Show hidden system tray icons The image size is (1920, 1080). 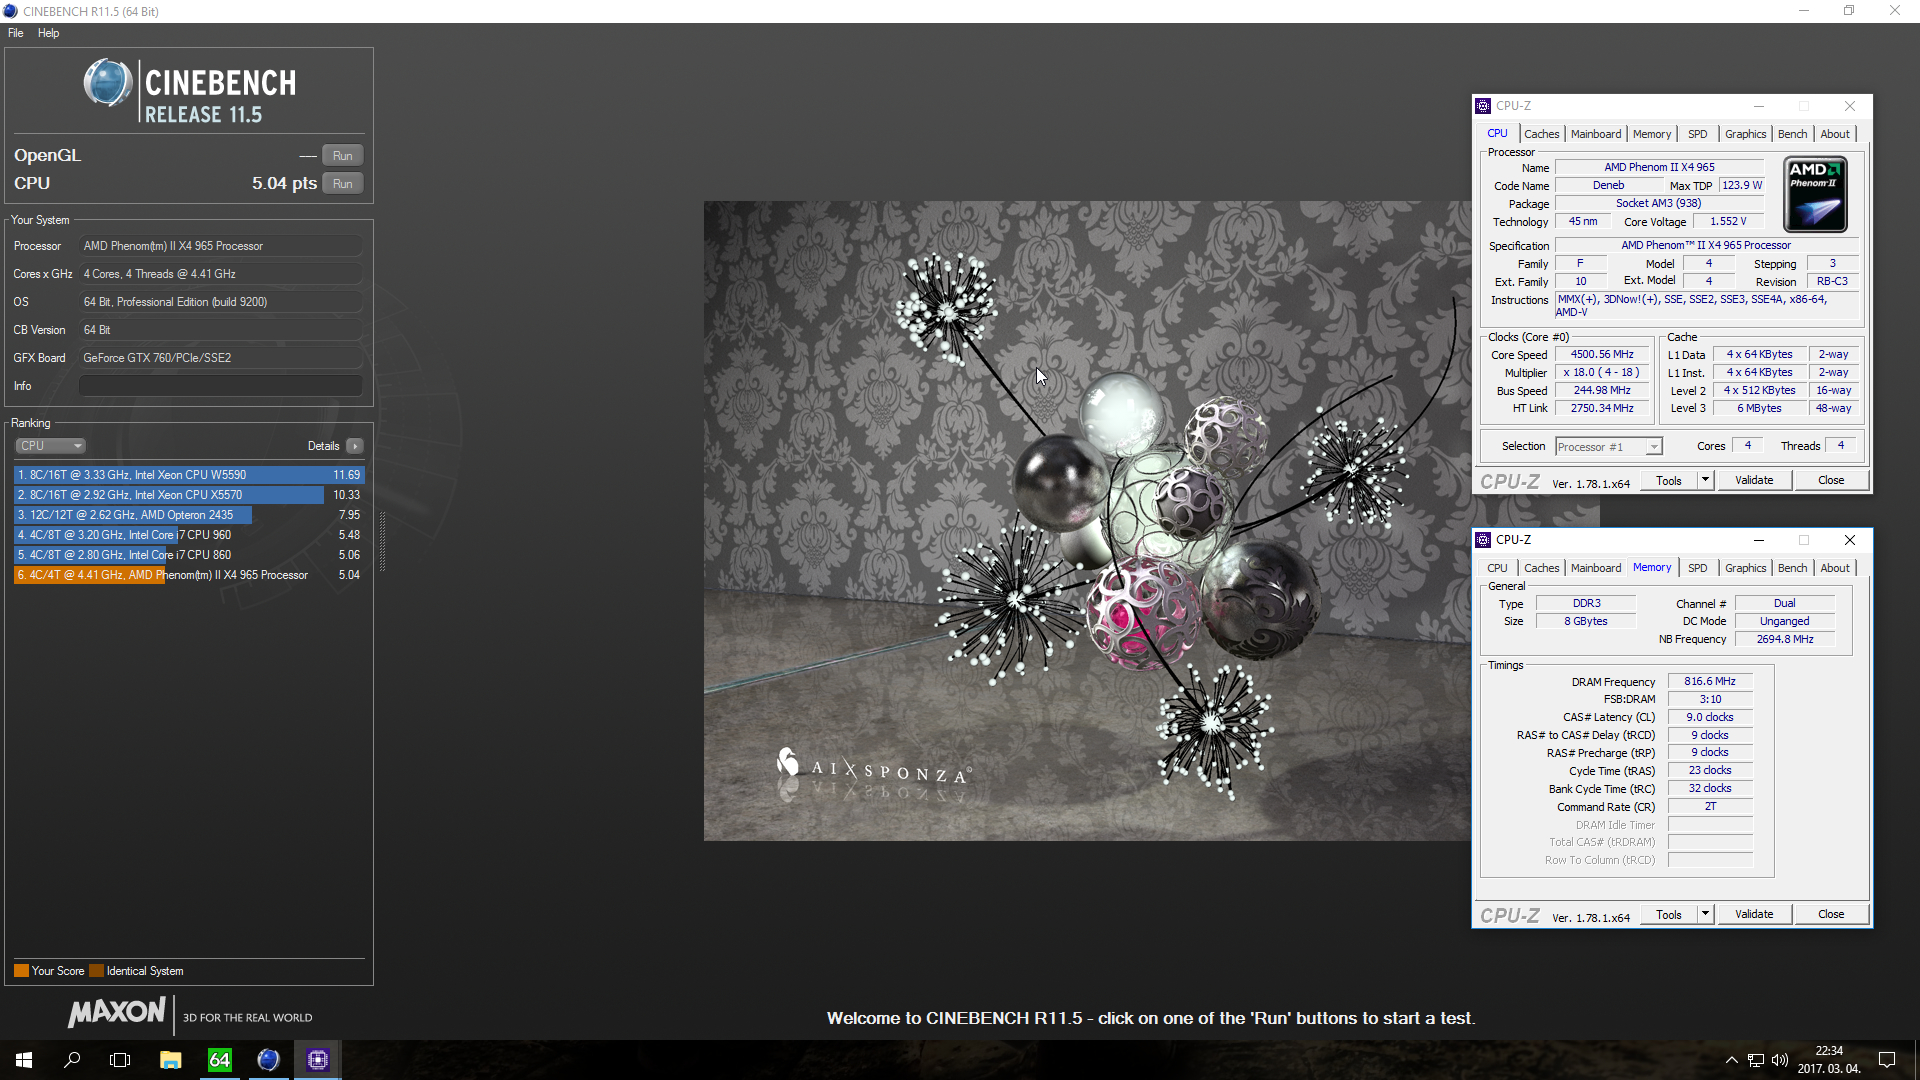pos(1732,1060)
